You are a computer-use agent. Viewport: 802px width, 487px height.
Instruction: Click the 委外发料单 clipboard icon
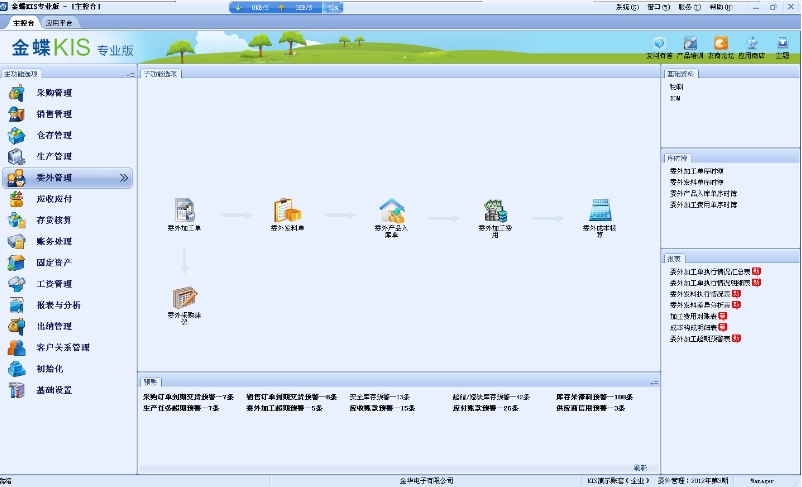coord(287,210)
